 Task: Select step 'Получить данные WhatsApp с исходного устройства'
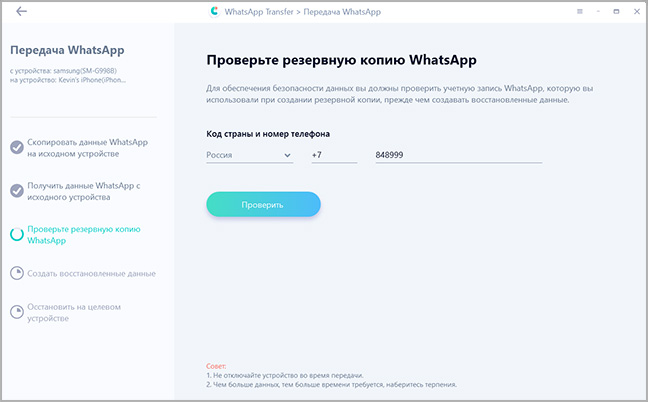(x=84, y=191)
